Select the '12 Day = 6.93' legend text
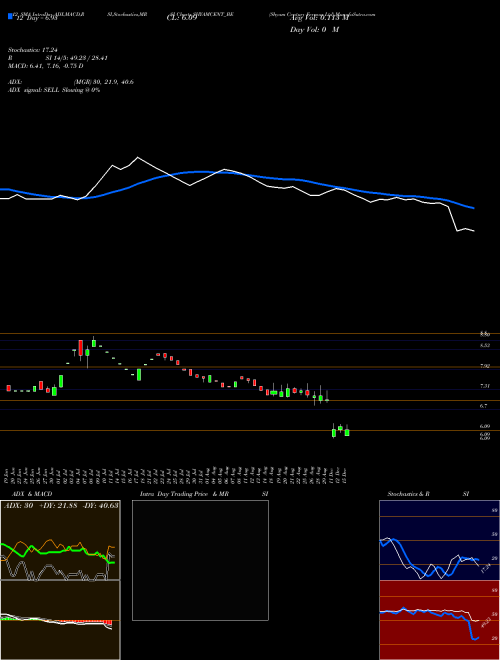 (x=36, y=19)
